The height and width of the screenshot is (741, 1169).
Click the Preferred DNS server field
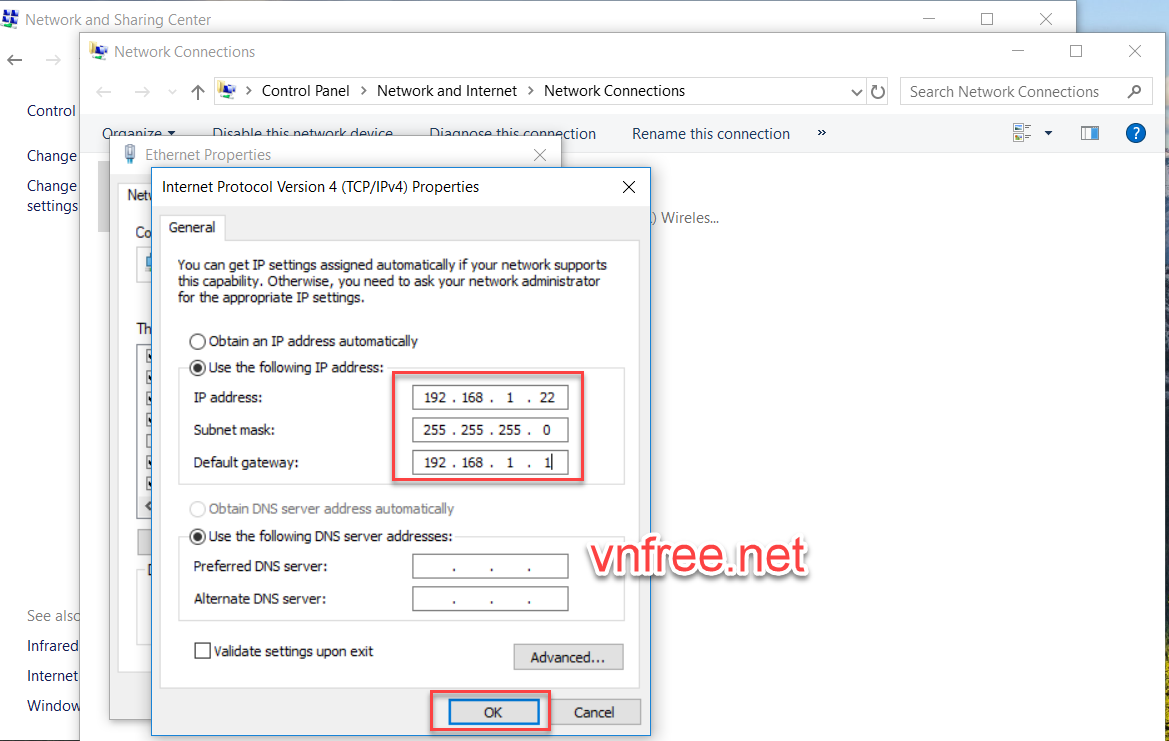point(490,567)
